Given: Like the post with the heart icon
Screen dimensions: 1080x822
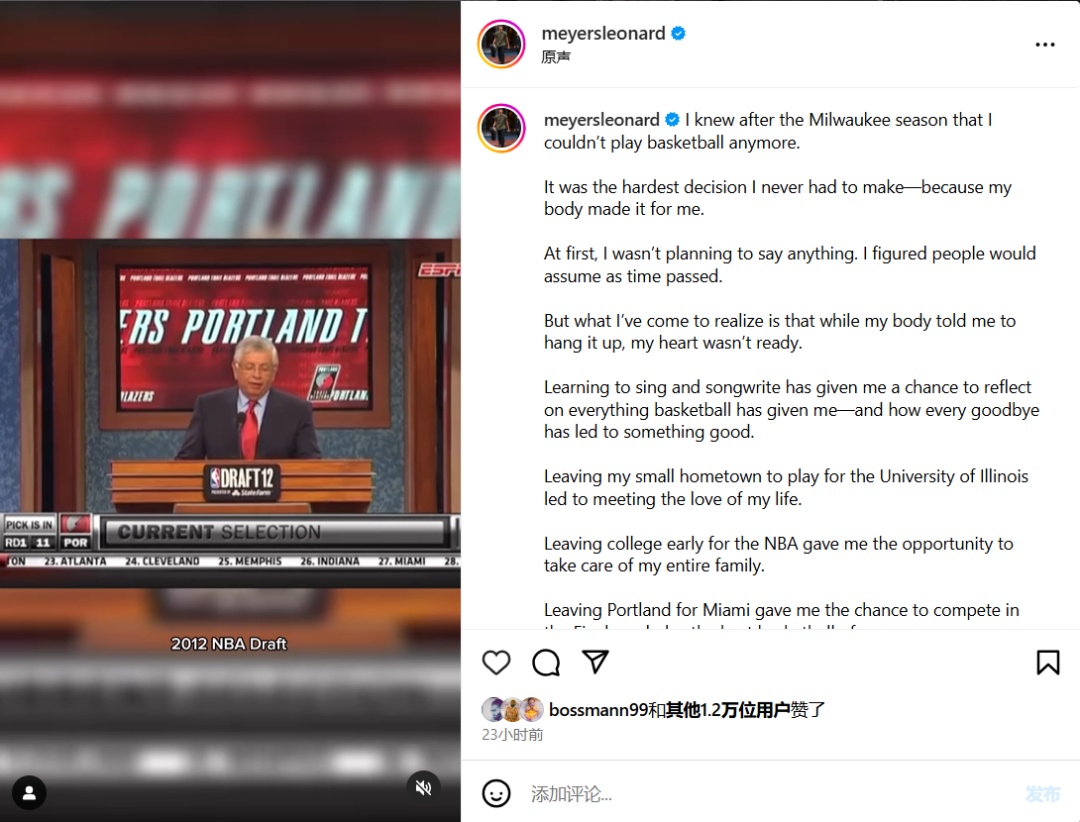Looking at the screenshot, I should pos(496,662).
